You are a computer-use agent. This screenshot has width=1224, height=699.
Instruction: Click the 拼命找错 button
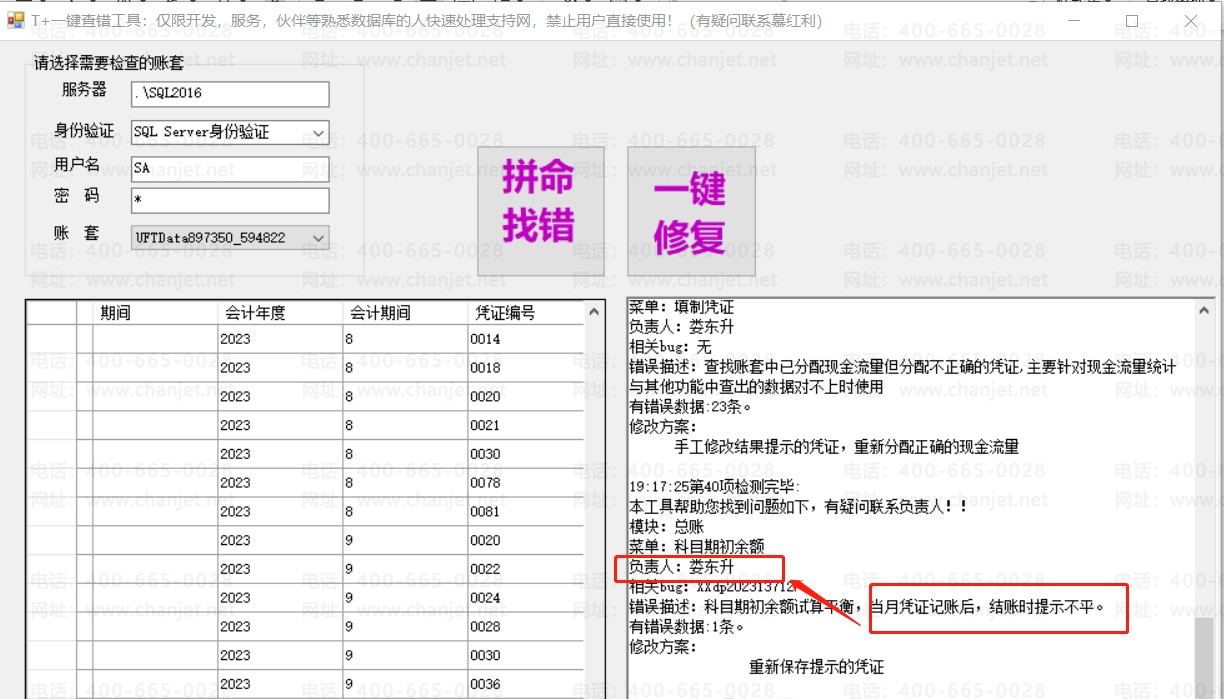[x=541, y=211]
